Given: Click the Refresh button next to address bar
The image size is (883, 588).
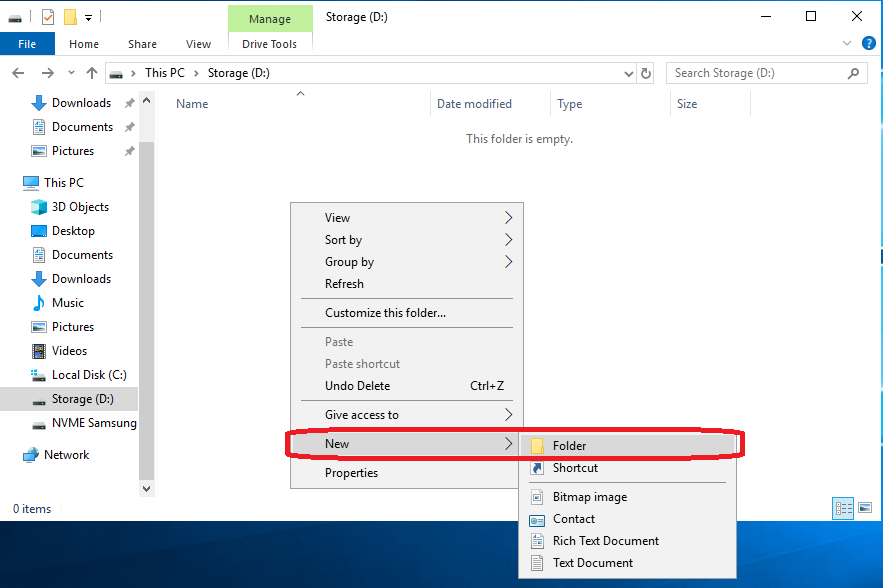Looking at the screenshot, I should [646, 73].
